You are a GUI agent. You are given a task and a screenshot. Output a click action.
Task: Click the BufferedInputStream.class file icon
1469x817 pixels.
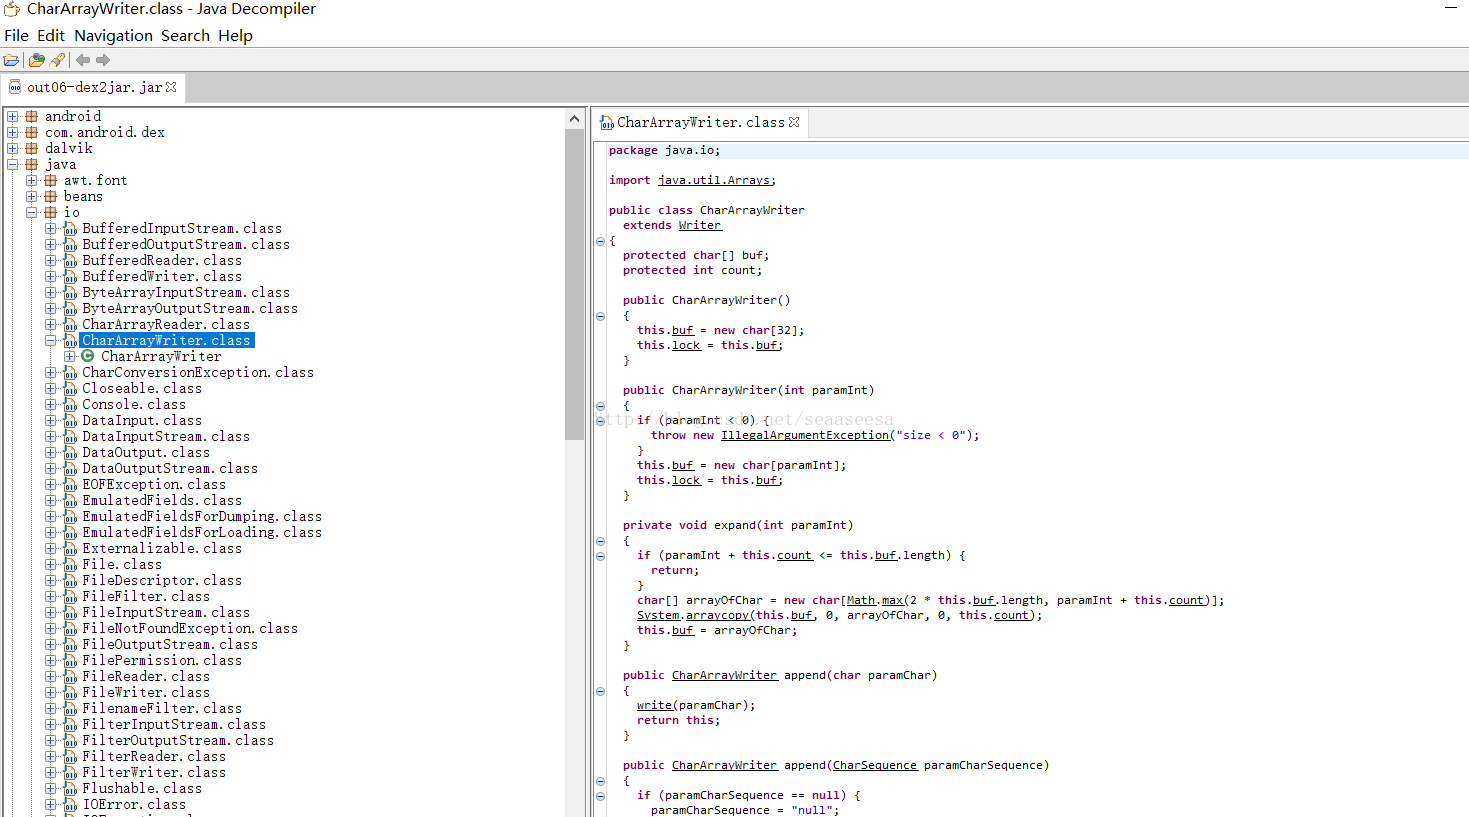tap(70, 228)
